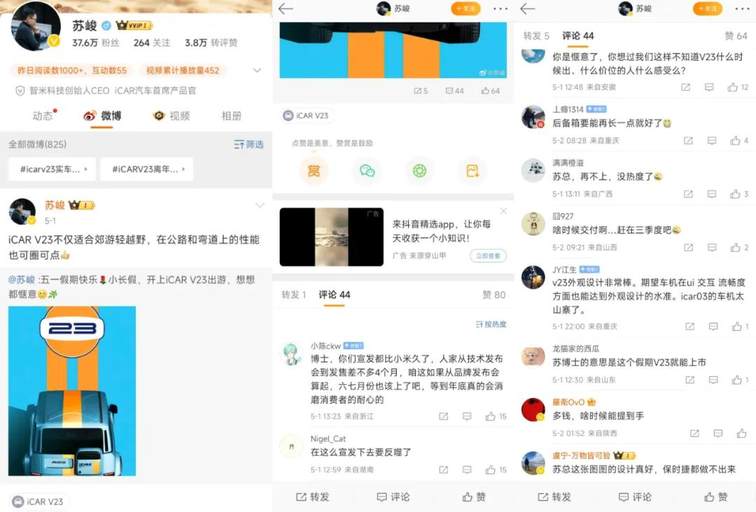Open the 筛选 filter link
756x512 pixels.
249,144
